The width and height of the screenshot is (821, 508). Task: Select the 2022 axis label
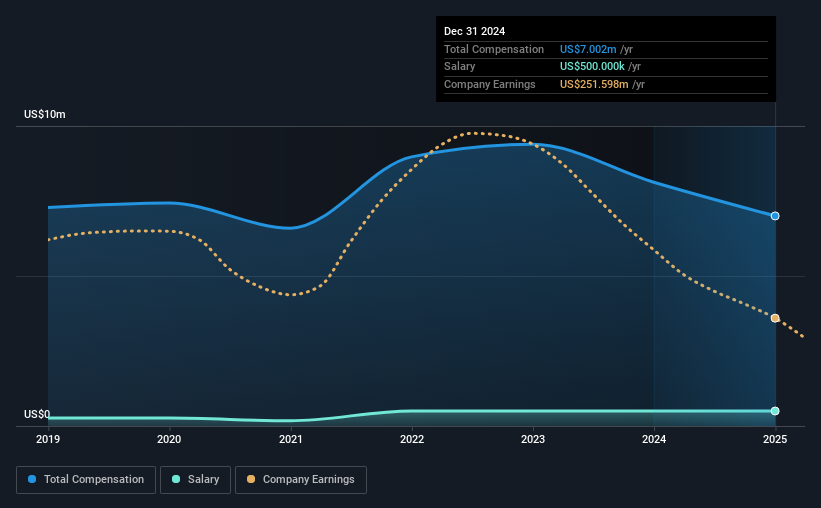[412, 439]
